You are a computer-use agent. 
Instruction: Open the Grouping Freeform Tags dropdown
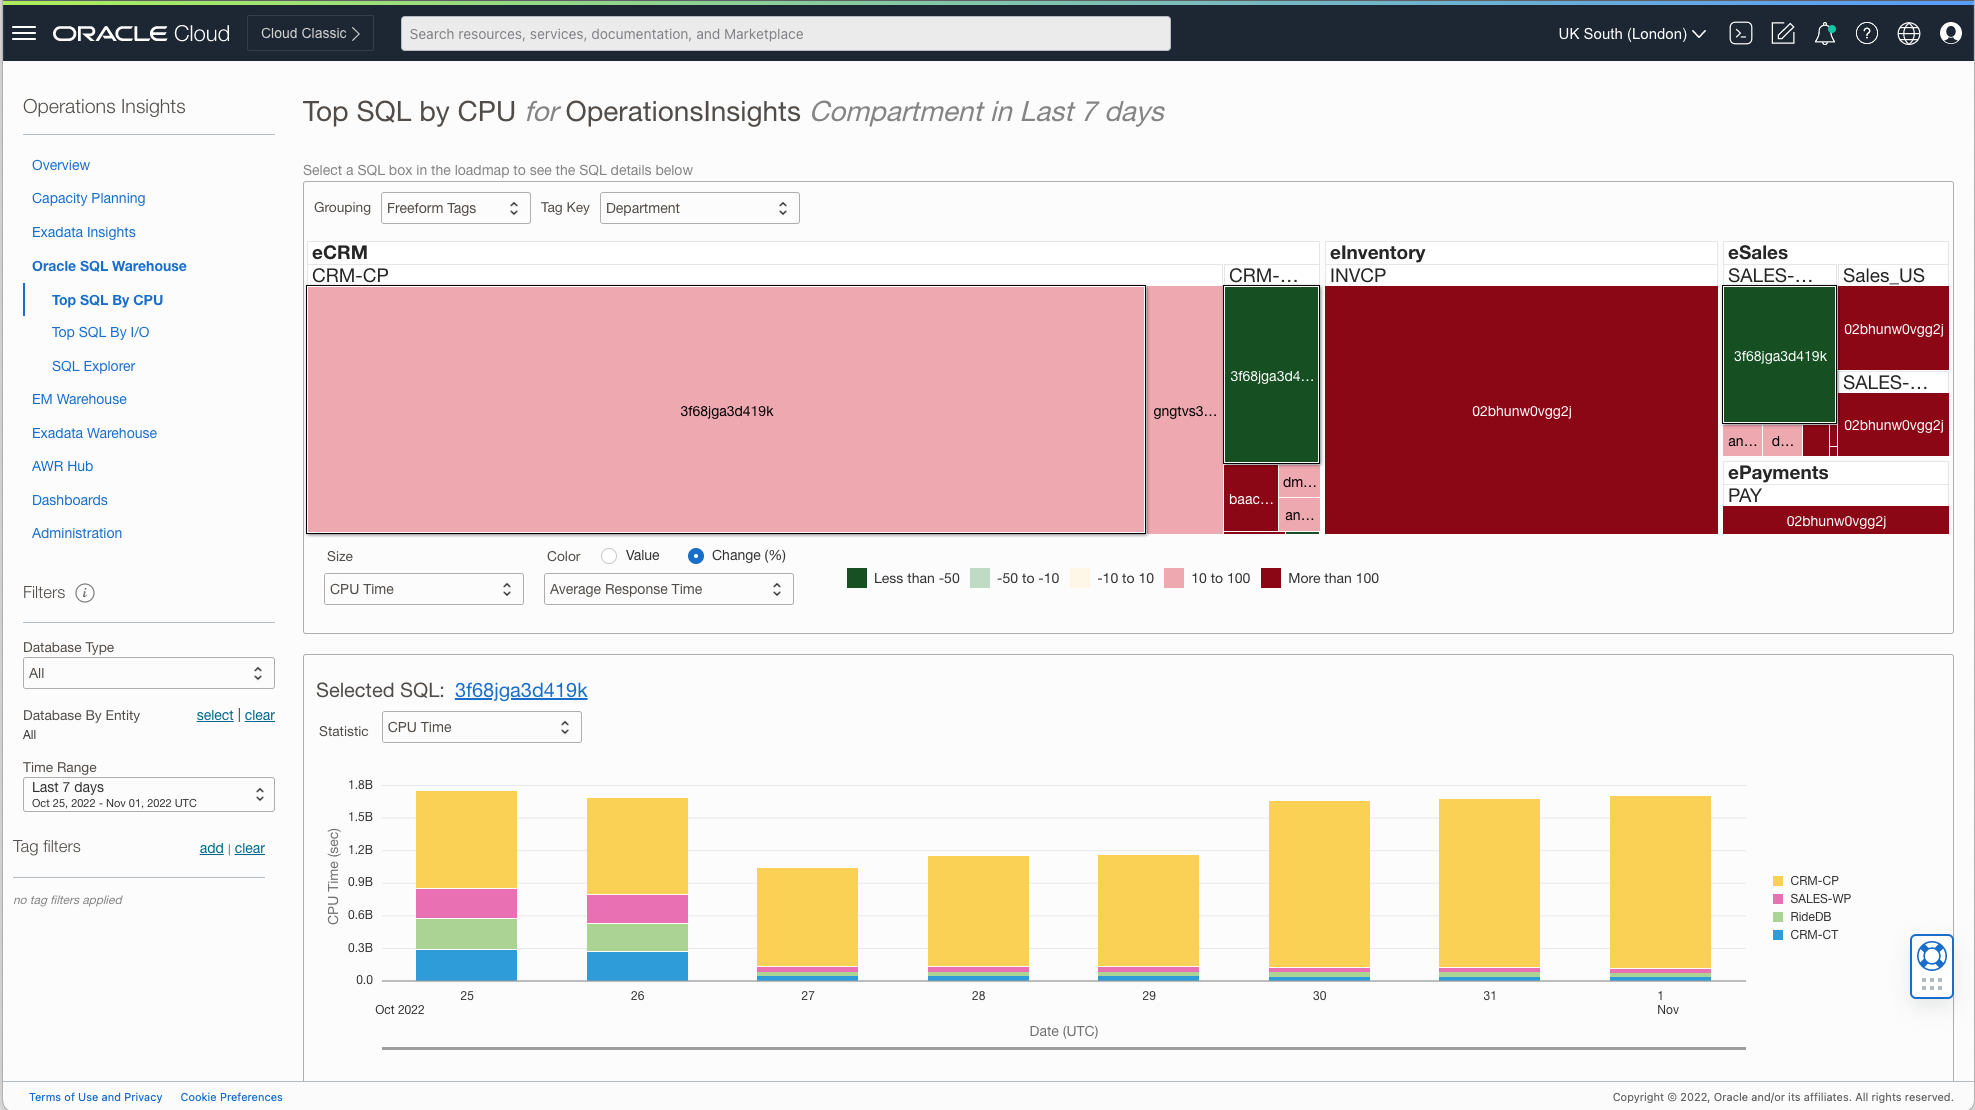coord(455,208)
